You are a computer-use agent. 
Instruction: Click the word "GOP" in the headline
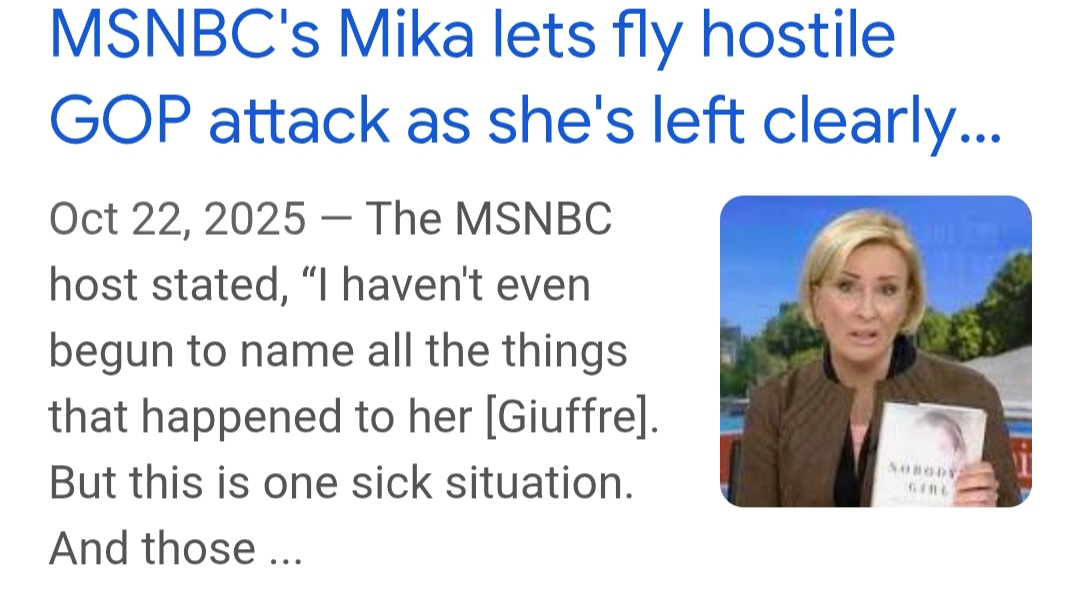click(x=118, y=120)
